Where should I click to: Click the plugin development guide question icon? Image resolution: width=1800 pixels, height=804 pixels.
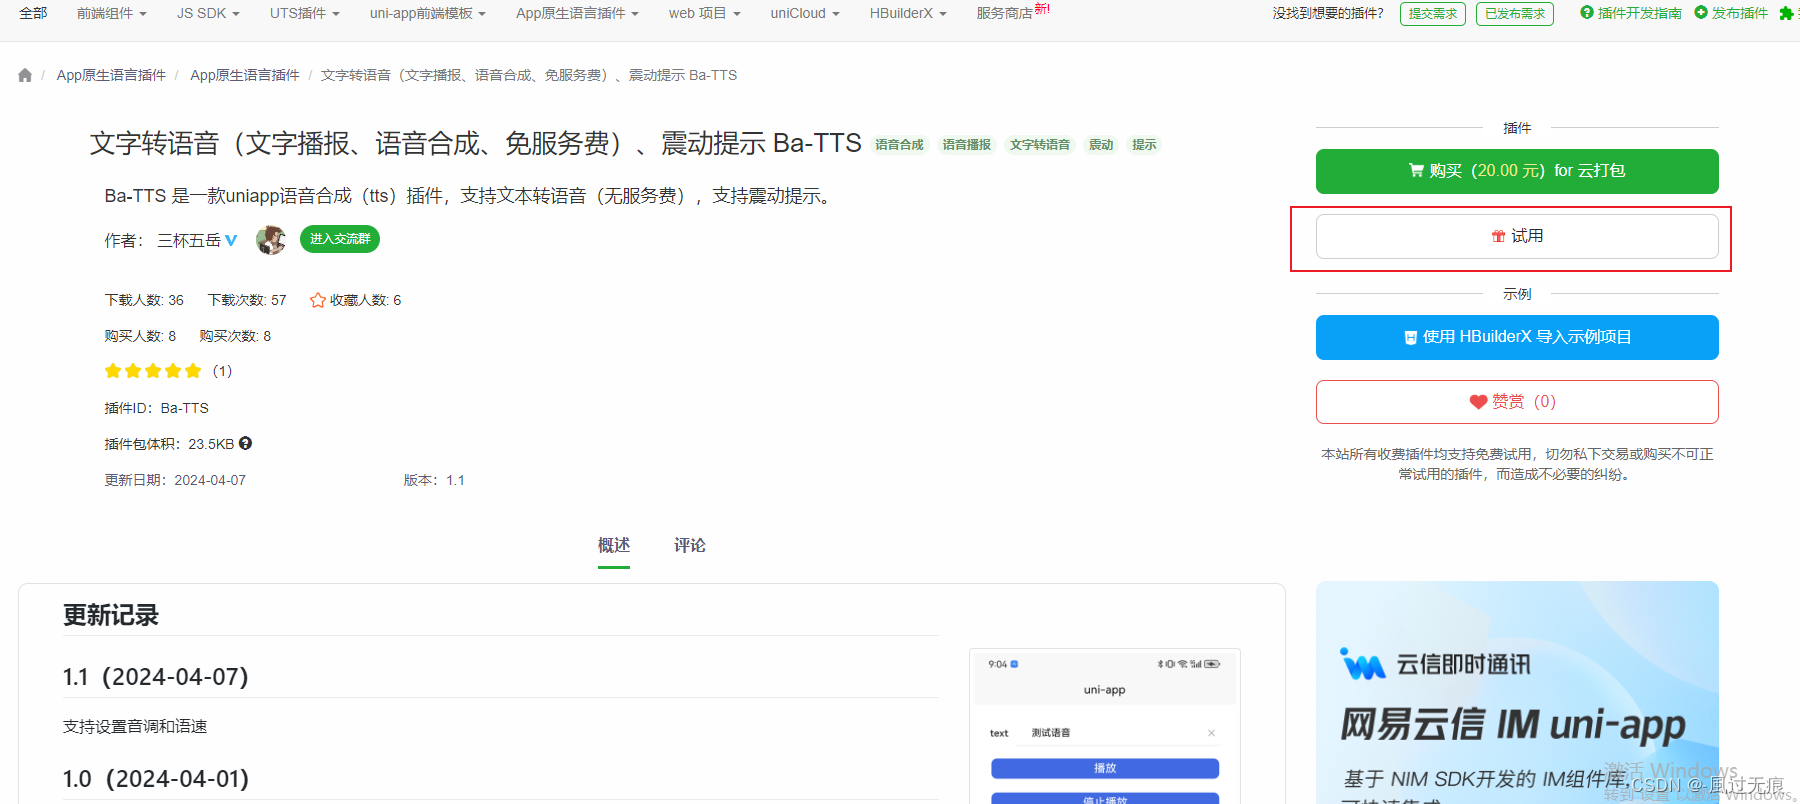point(1587,13)
